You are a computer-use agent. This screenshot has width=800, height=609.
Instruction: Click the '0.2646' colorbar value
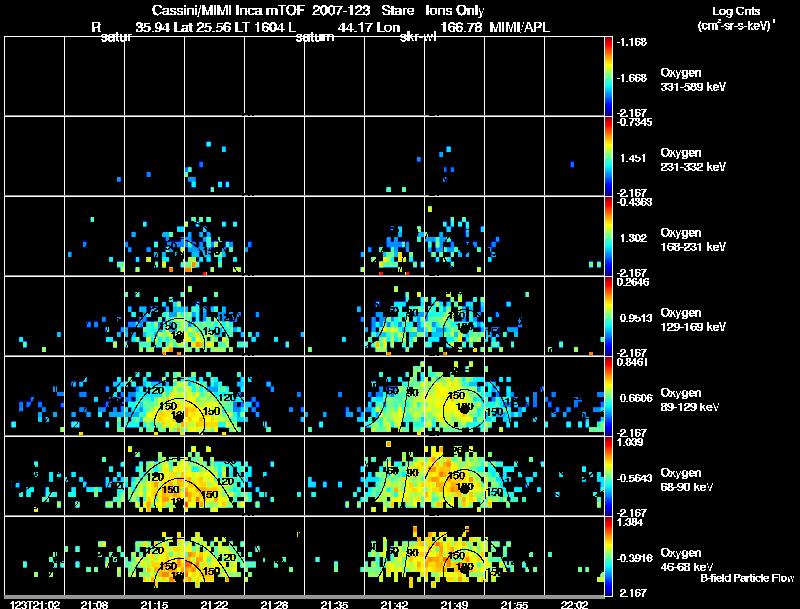[633, 282]
